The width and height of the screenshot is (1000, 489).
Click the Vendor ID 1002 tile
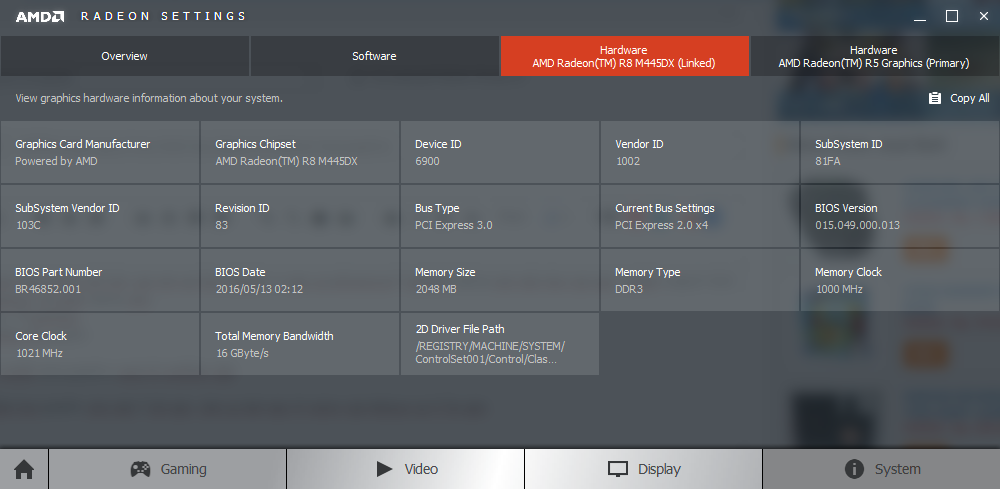coord(700,152)
